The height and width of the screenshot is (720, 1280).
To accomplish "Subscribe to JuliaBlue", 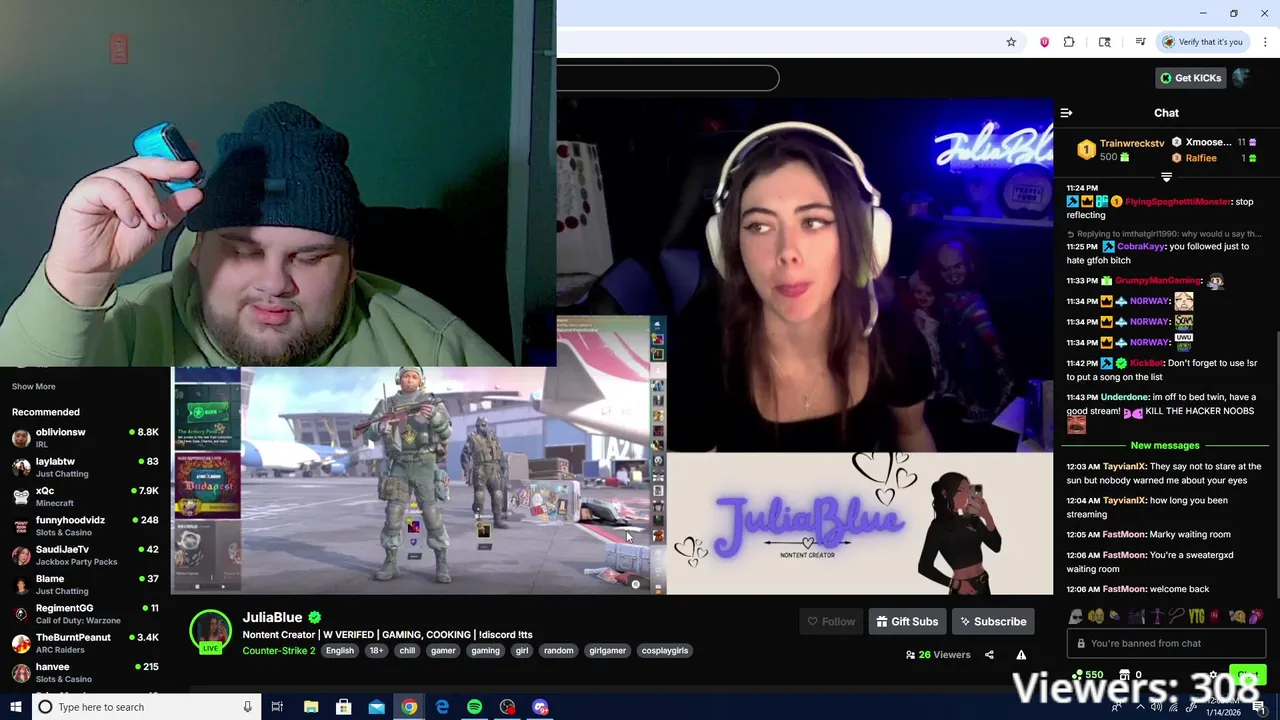I will point(993,621).
